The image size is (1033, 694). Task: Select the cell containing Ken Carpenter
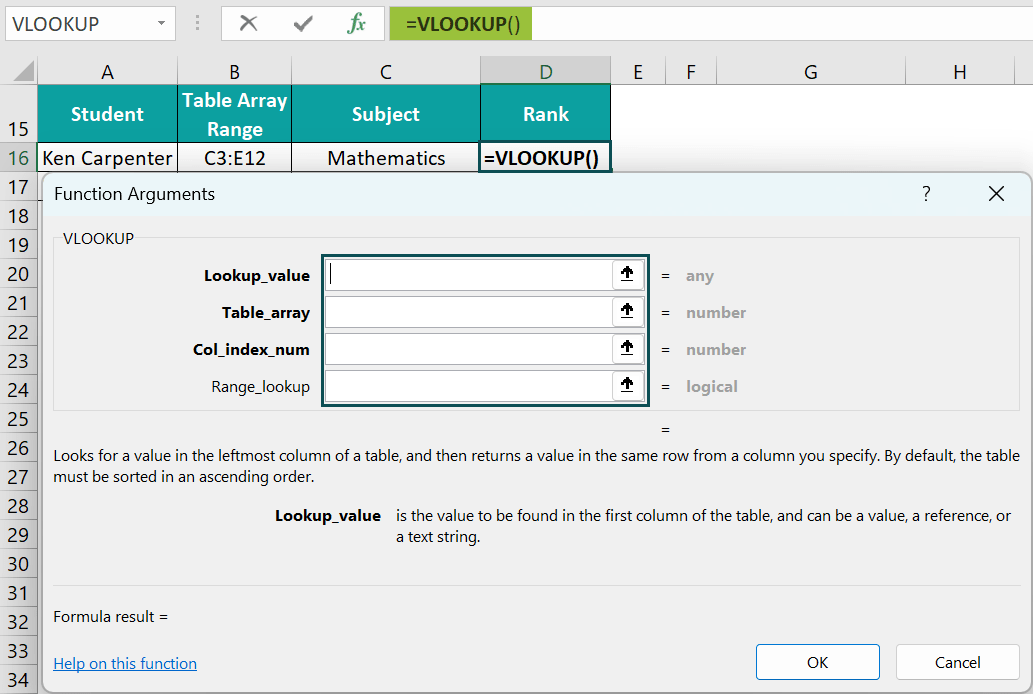(x=106, y=157)
